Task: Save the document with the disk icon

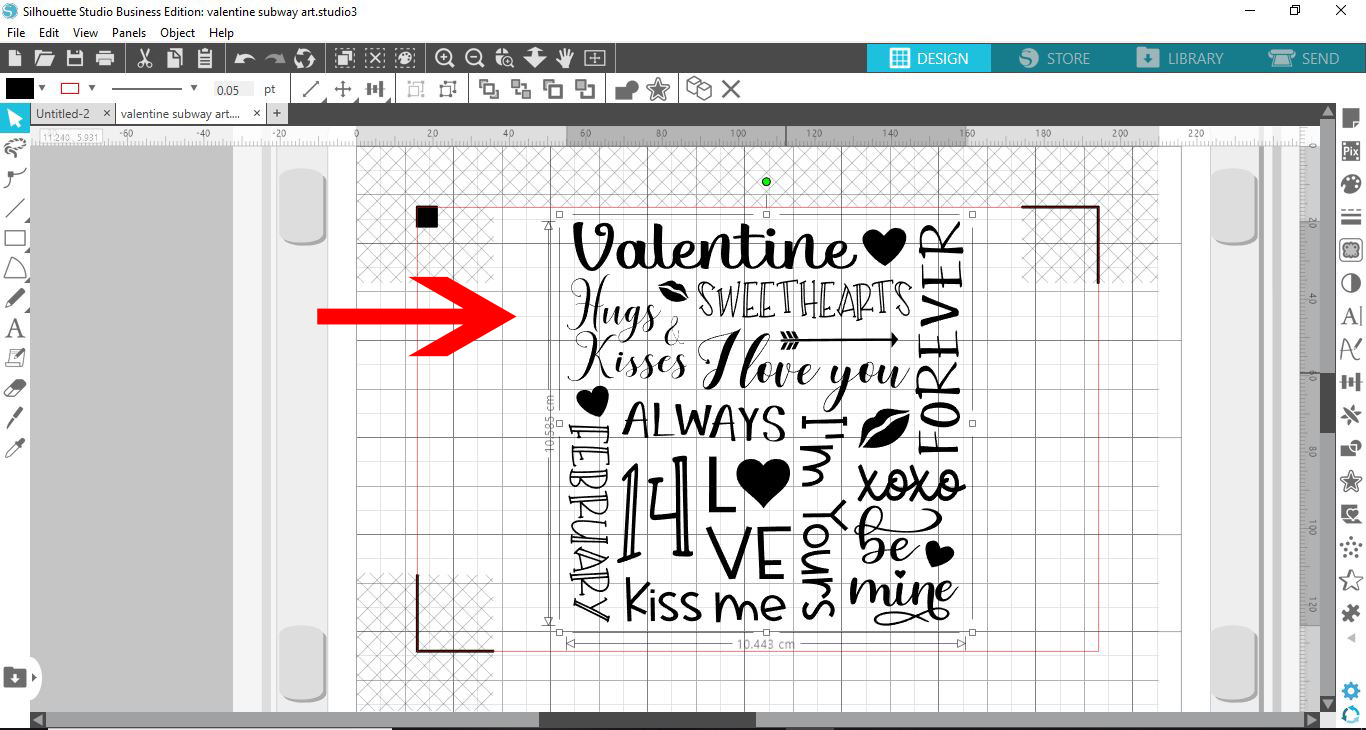Action: pyautogui.click(x=74, y=58)
